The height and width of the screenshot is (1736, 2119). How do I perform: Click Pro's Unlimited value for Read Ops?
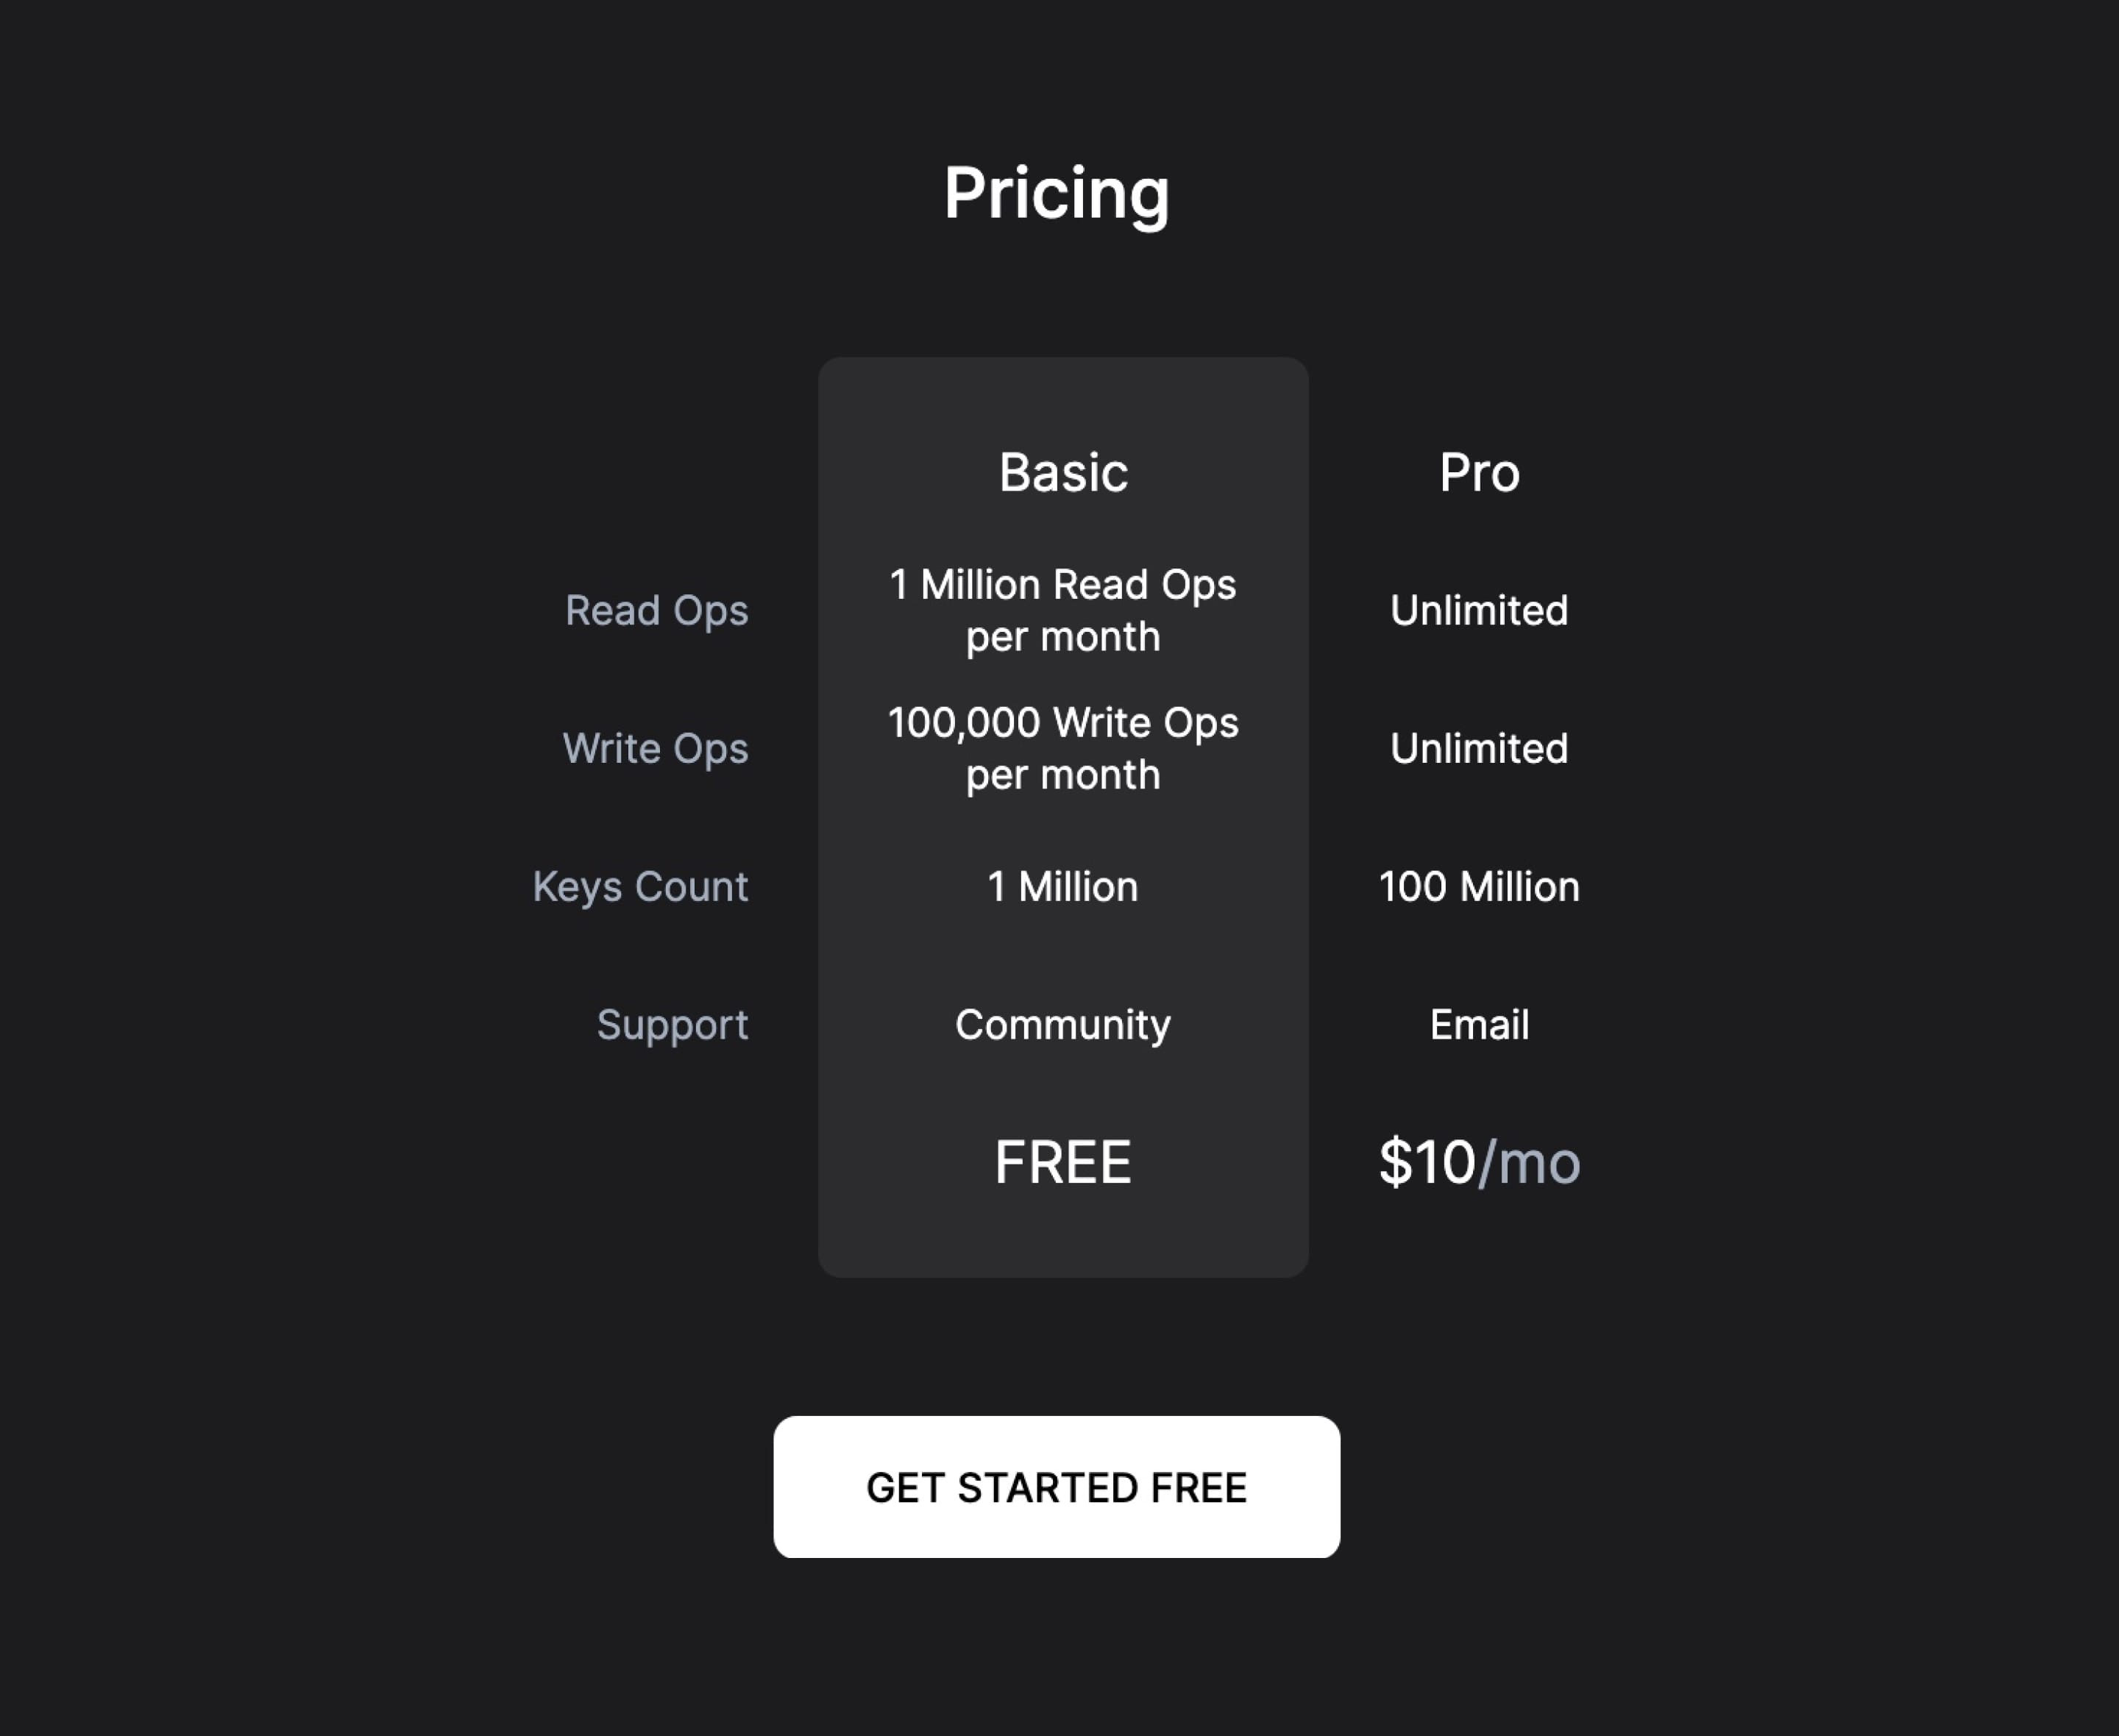(1479, 610)
